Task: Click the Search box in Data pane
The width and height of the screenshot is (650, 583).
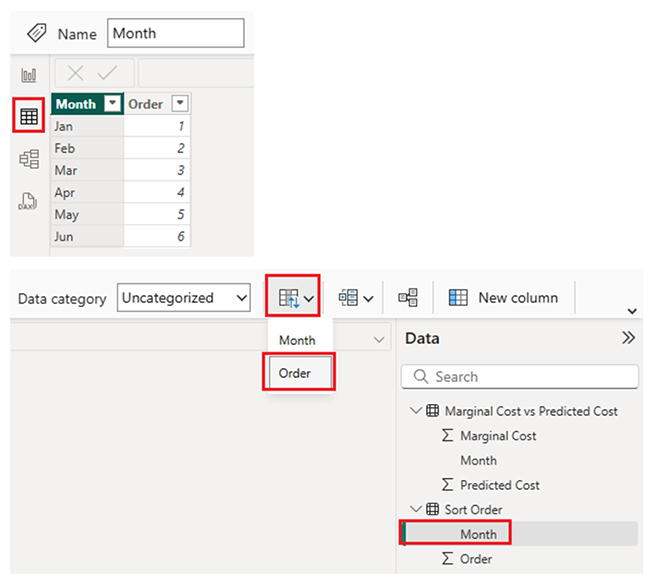Action: [x=520, y=377]
